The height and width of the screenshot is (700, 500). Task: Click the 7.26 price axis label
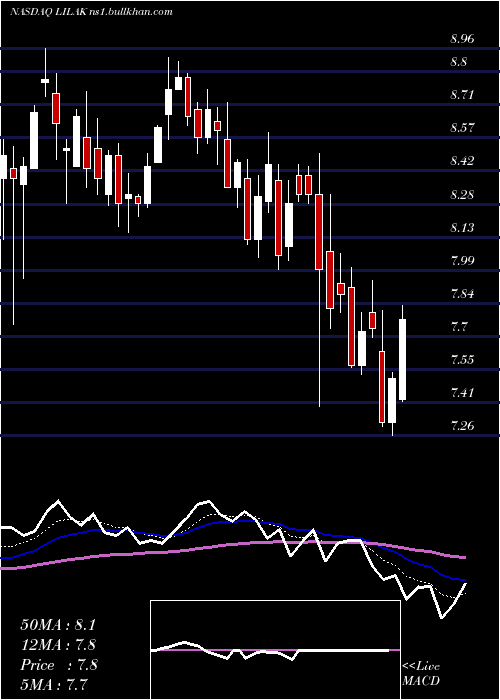pyautogui.click(x=462, y=426)
